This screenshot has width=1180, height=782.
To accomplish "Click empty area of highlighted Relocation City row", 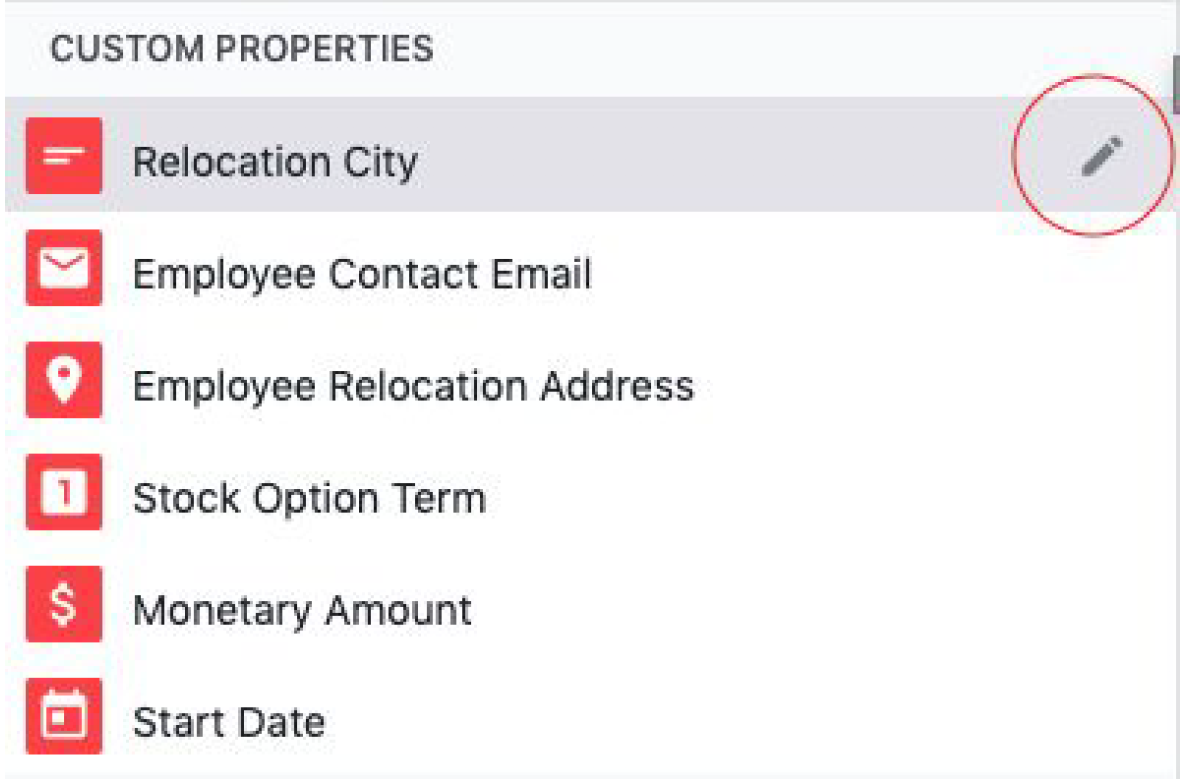I will pyautogui.click(x=715, y=155).
